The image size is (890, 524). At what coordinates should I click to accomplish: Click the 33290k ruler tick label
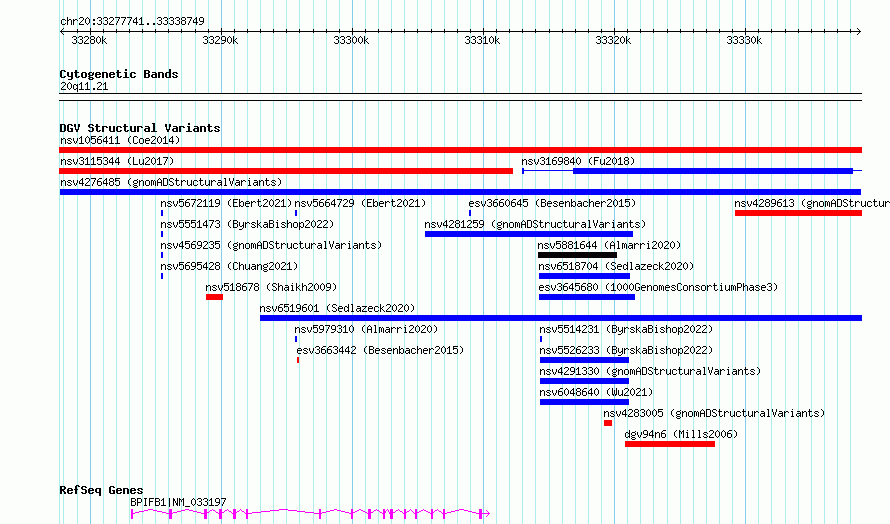pos(220,40)
